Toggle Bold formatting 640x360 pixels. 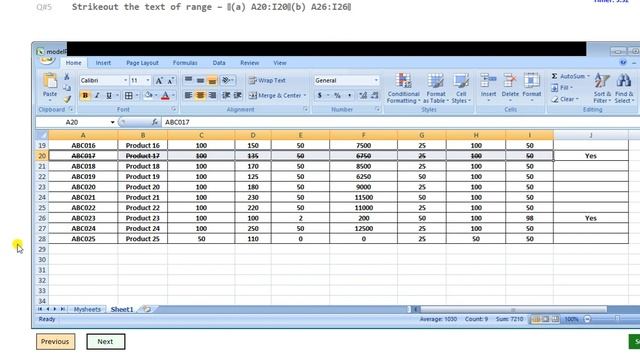coord(85,96)
